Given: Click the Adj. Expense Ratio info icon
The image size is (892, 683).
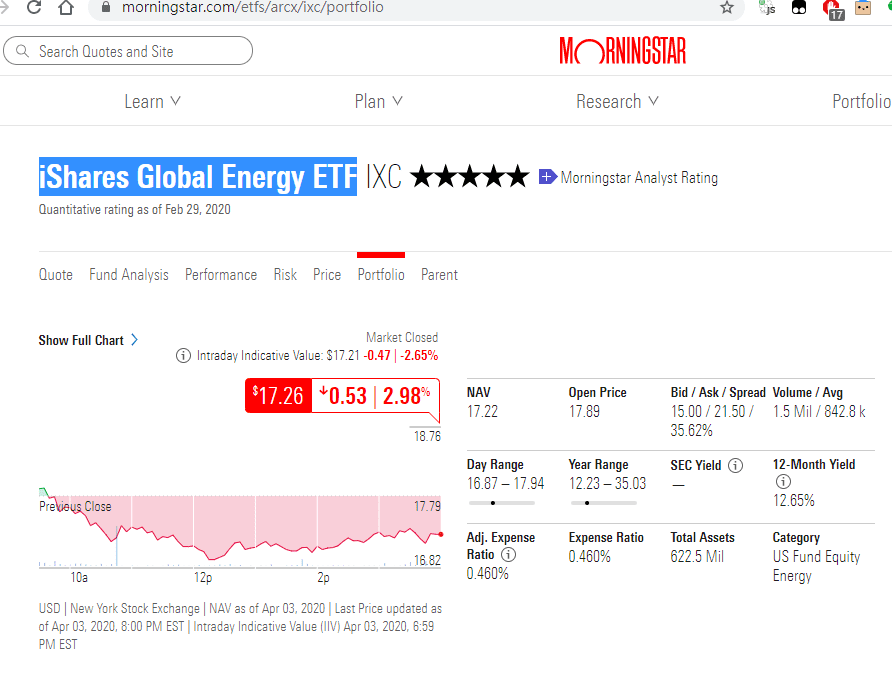Looking at the screenshot, I should click(508, 555).
